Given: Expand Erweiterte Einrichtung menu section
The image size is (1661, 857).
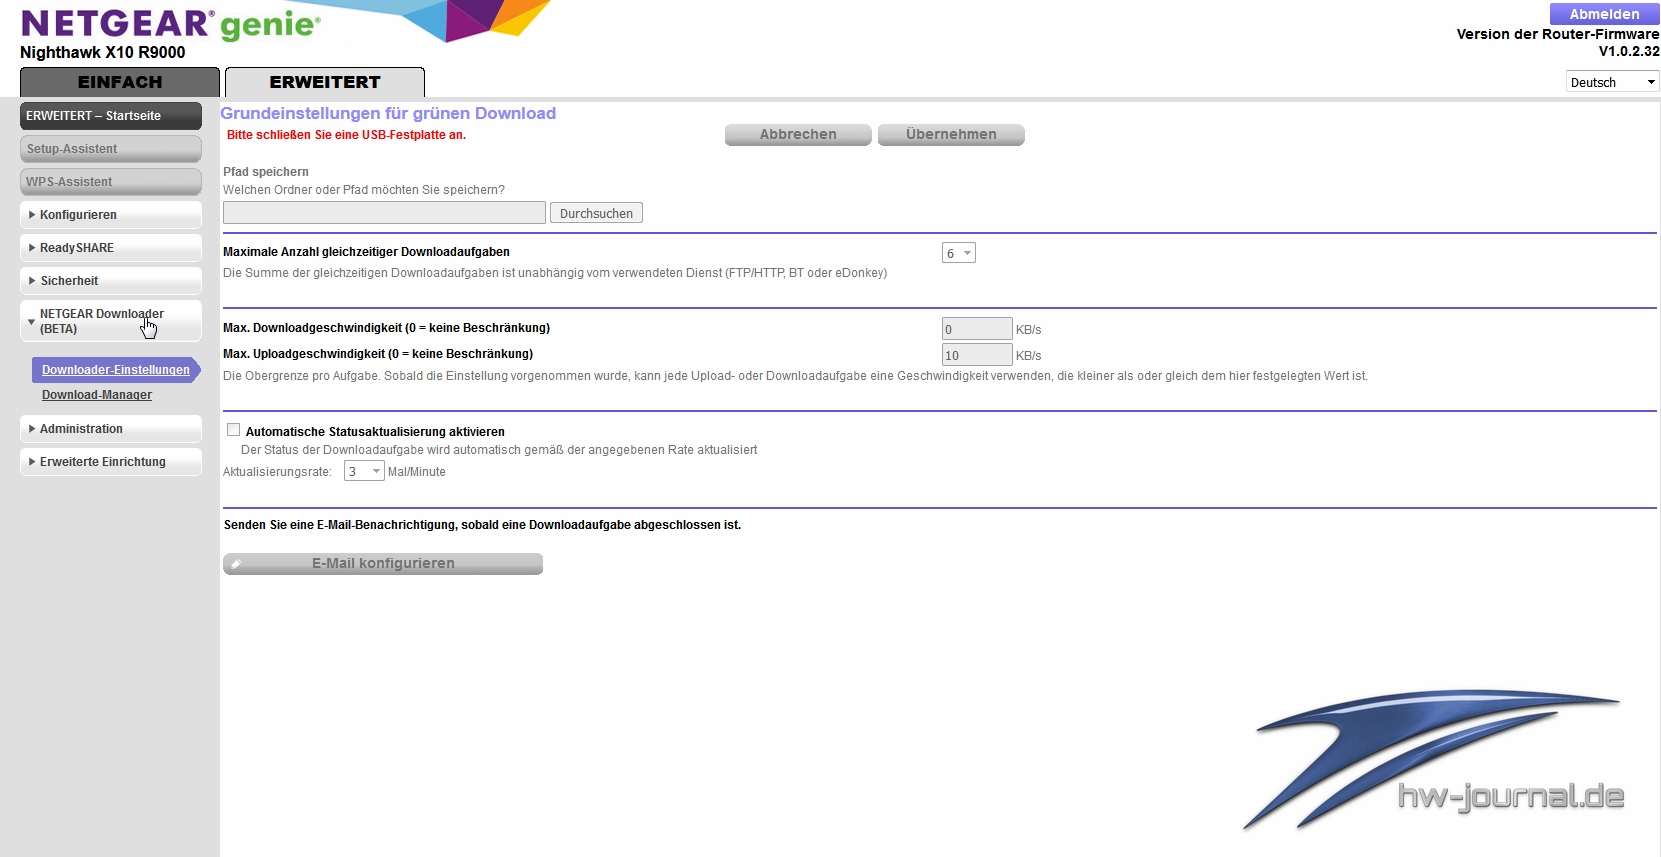Looking at the screenshot, I should [x=110, y=462].
